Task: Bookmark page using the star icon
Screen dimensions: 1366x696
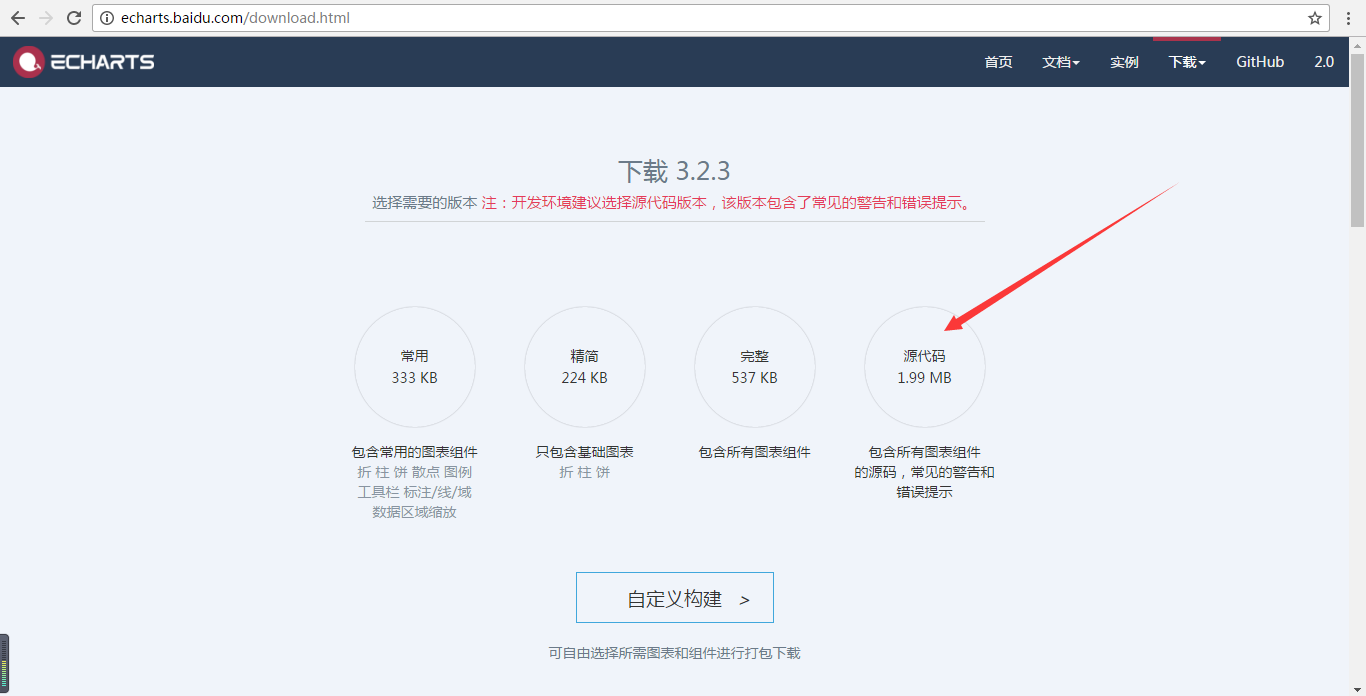Action: [x=1315, y=18]
